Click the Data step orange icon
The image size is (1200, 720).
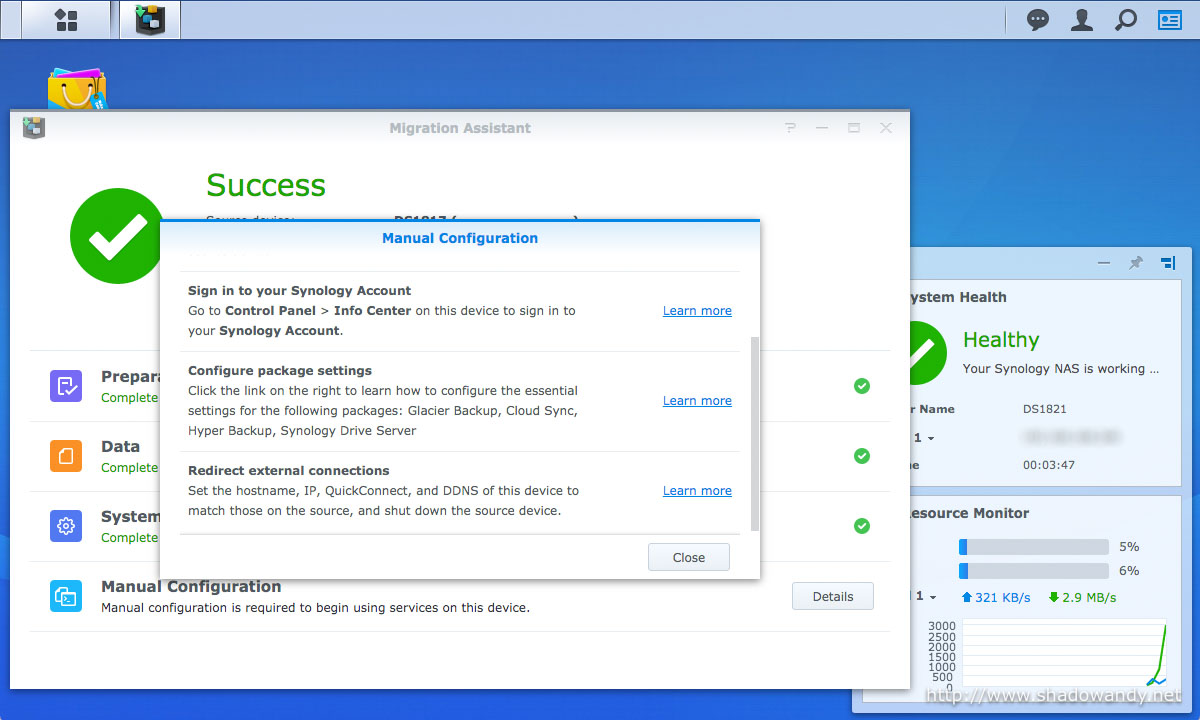point(66,456)
